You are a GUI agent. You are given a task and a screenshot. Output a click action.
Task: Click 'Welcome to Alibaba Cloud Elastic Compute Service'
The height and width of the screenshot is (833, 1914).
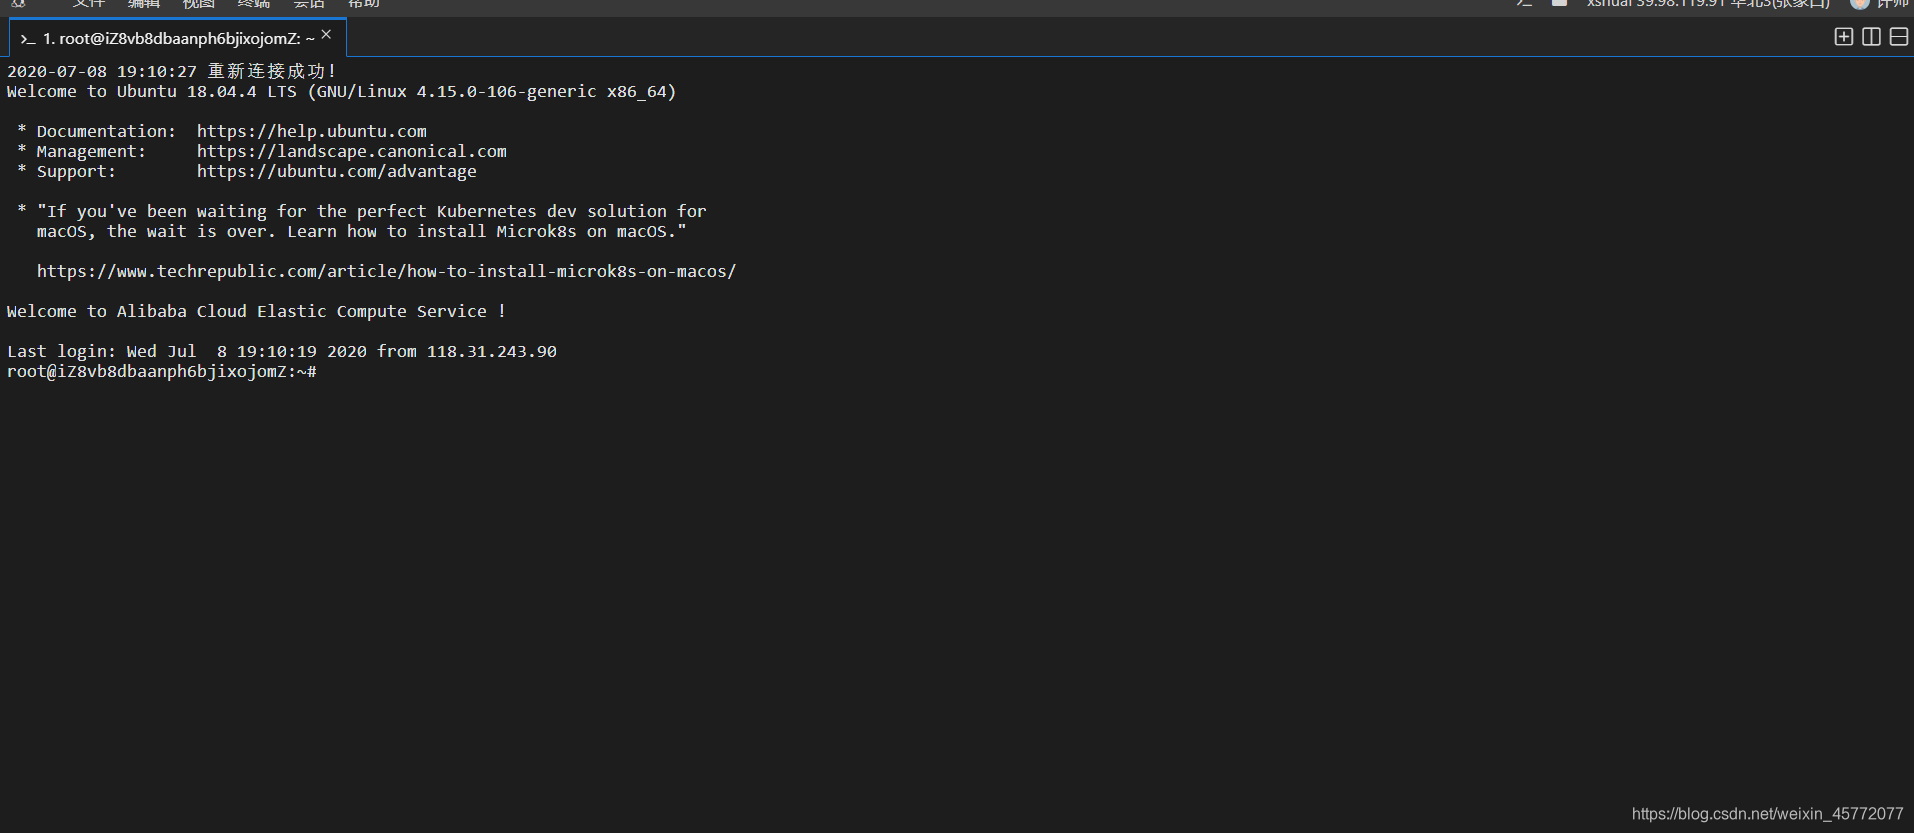click(x=257, y=311)
